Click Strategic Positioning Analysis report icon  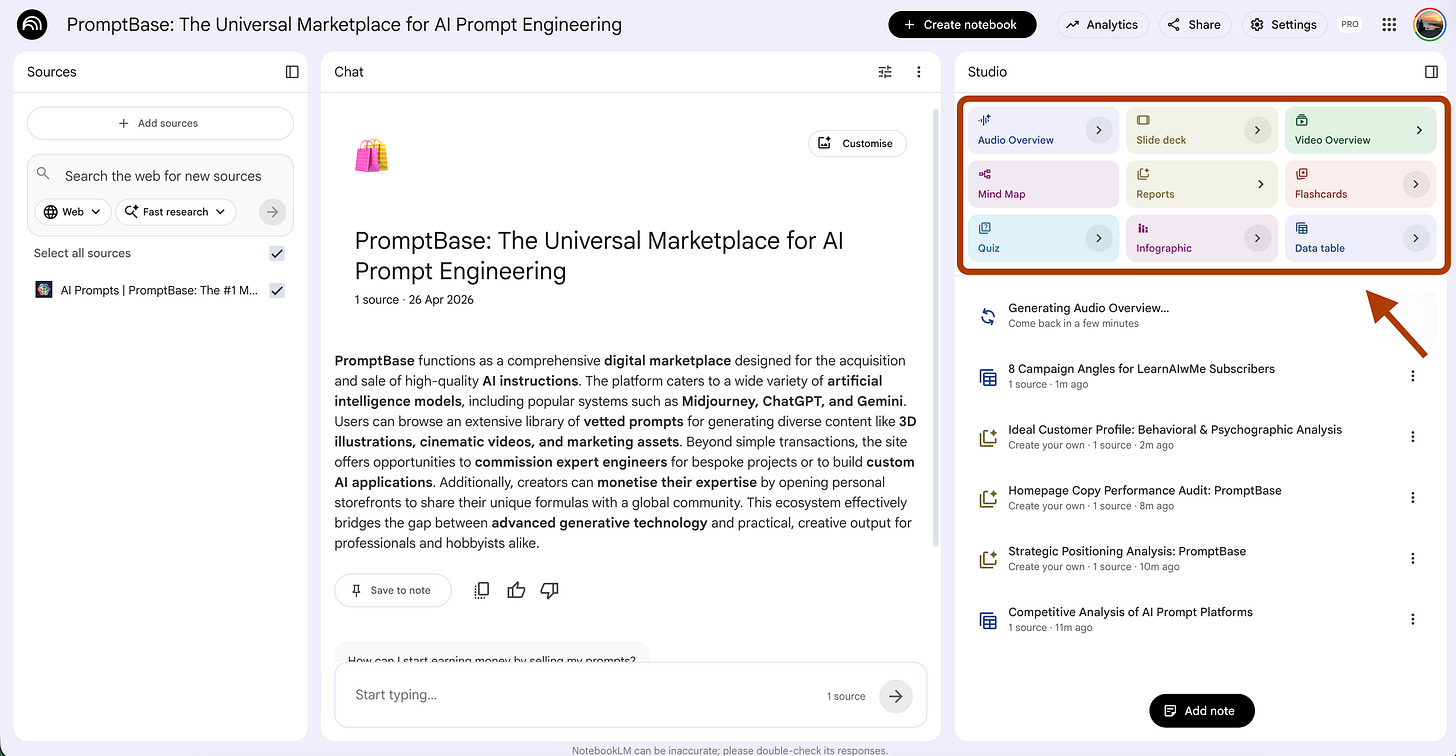[988, 559]
